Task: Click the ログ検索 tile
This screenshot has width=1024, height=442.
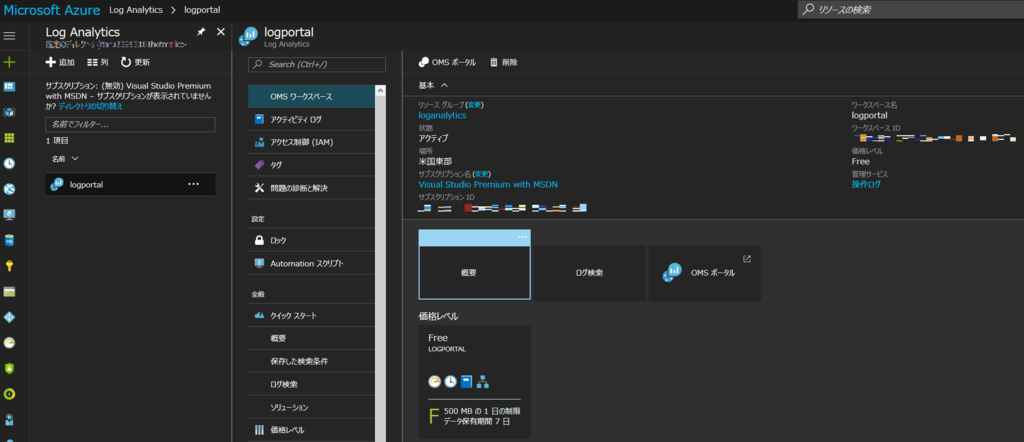Action: 590,273
